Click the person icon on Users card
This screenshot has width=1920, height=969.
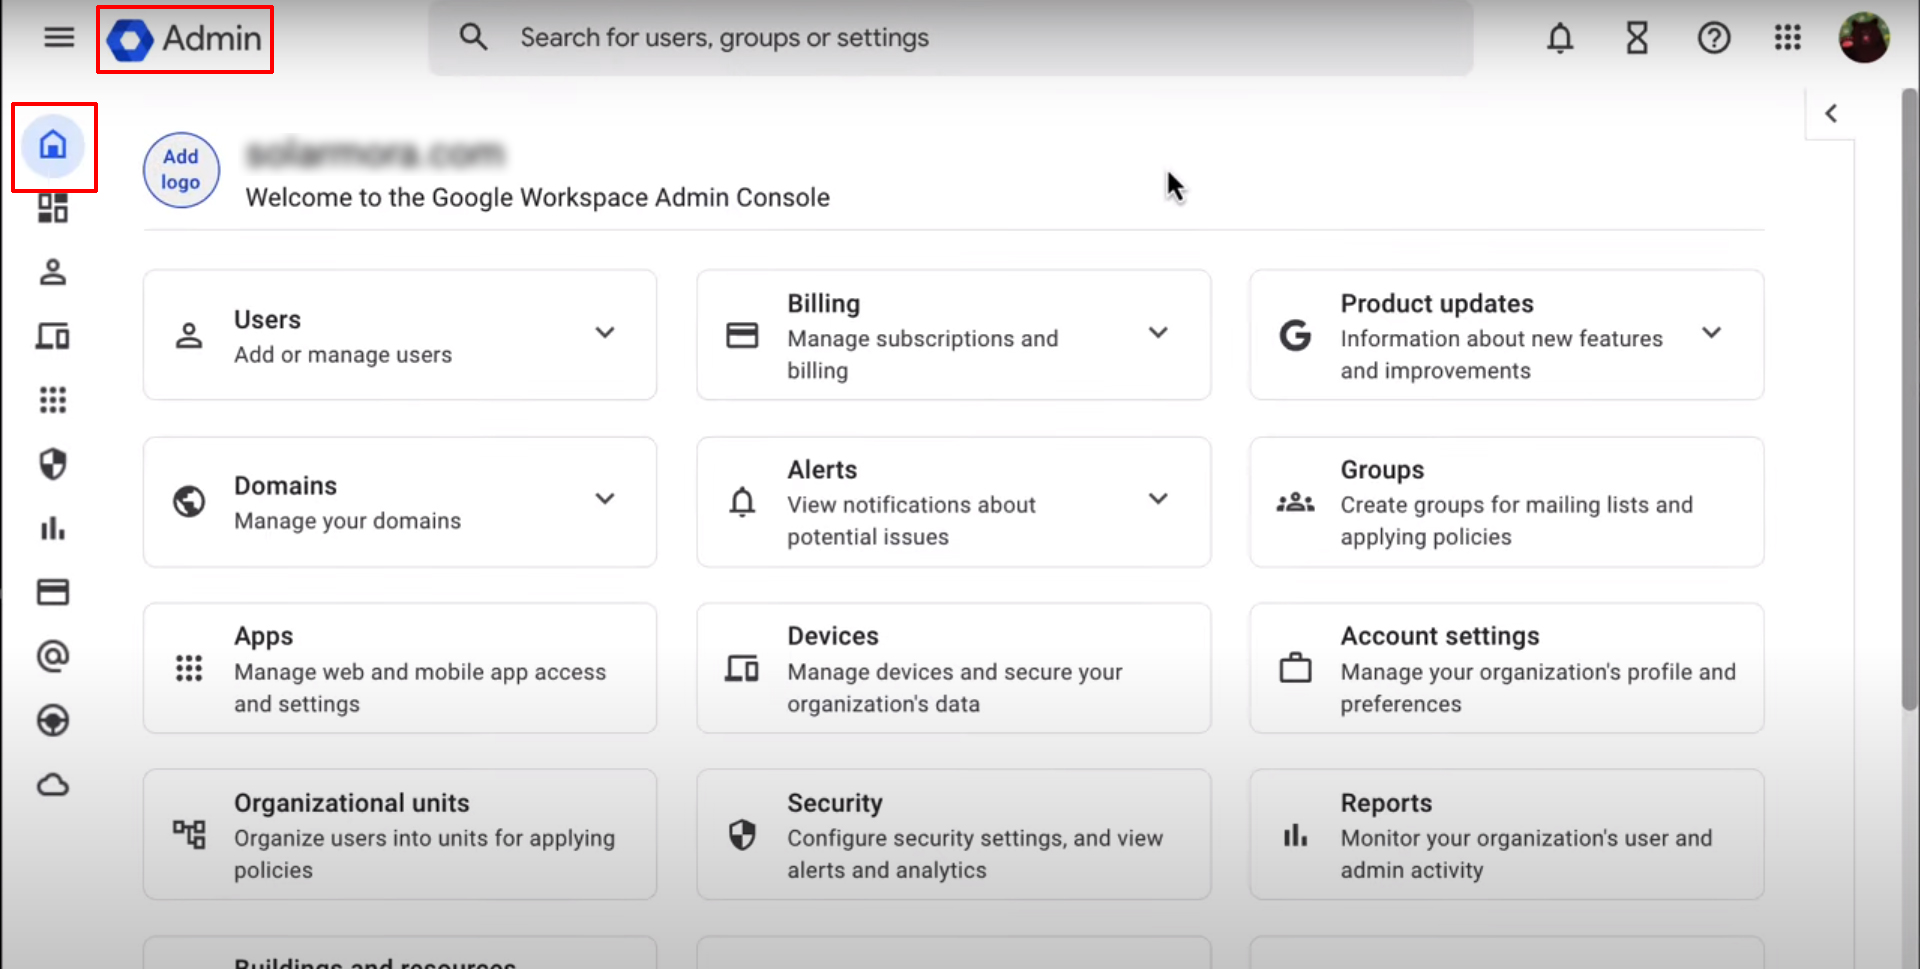(x=189, y=335)
